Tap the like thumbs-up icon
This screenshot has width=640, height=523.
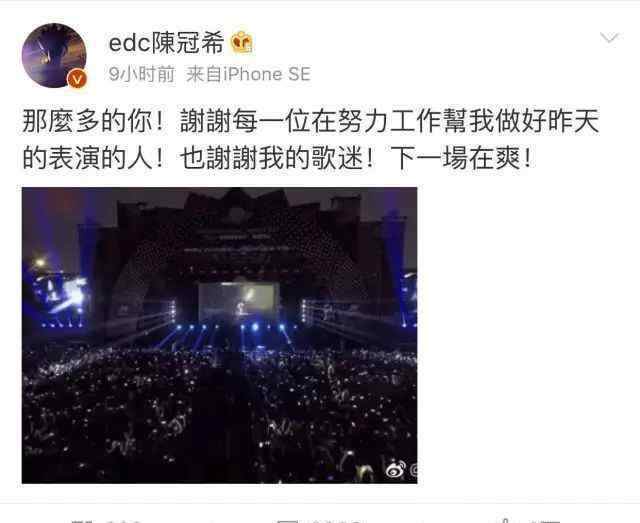[505, 521]
